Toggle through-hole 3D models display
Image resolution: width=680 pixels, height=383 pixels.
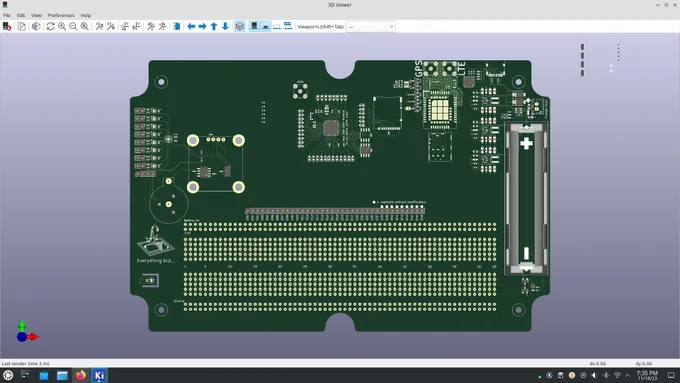tap(254, 26)
